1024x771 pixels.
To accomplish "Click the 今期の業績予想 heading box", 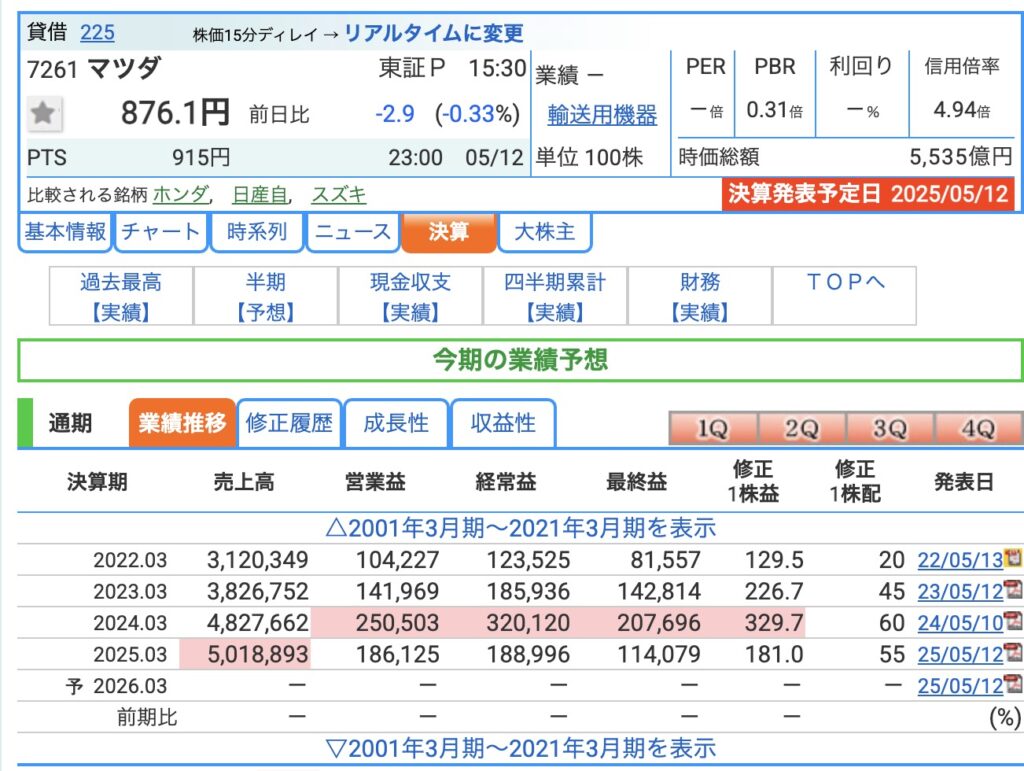I will (x=520, y=360).
